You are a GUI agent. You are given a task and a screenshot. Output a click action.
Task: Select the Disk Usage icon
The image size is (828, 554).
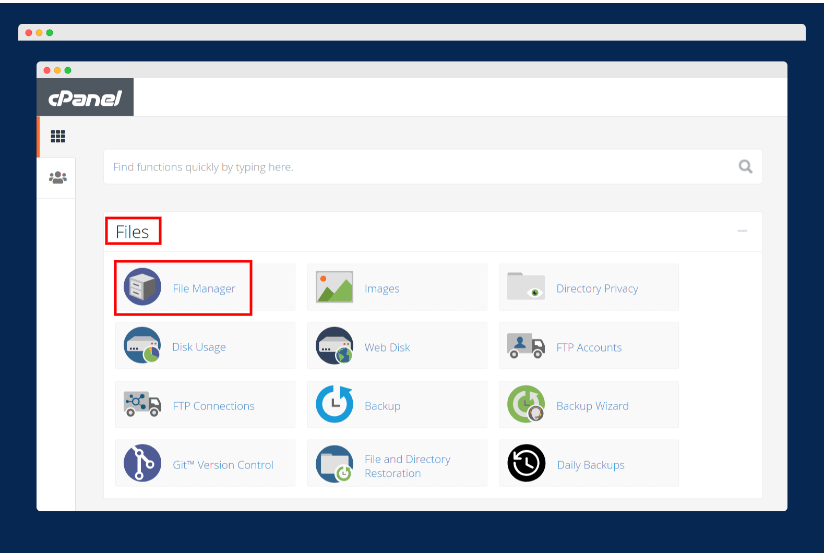142,347
